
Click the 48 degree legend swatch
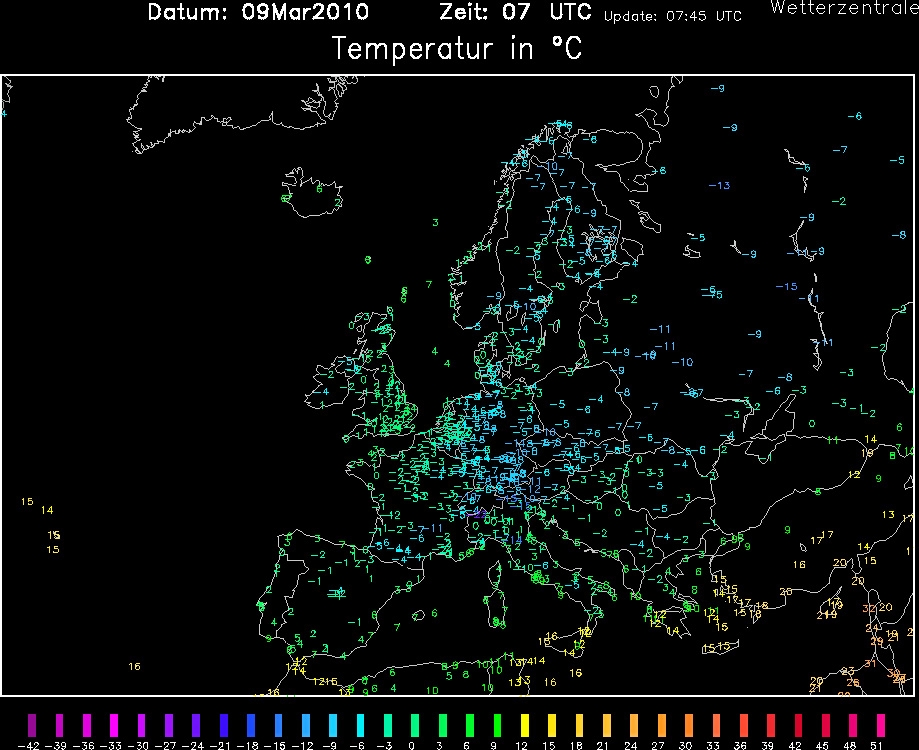tap(853, 725)
